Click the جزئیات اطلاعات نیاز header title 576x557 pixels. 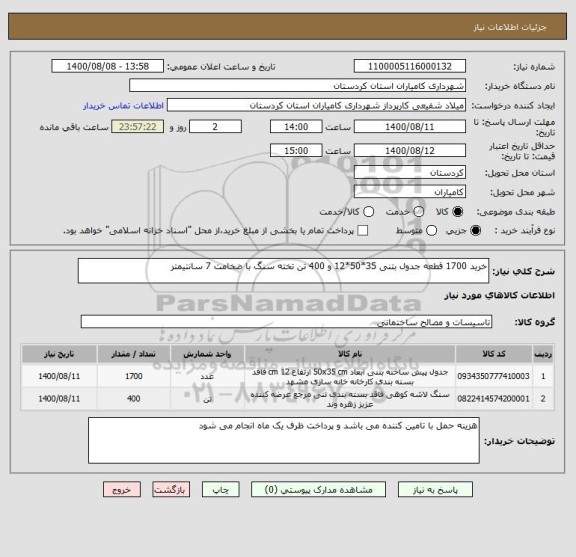(510, 27)
